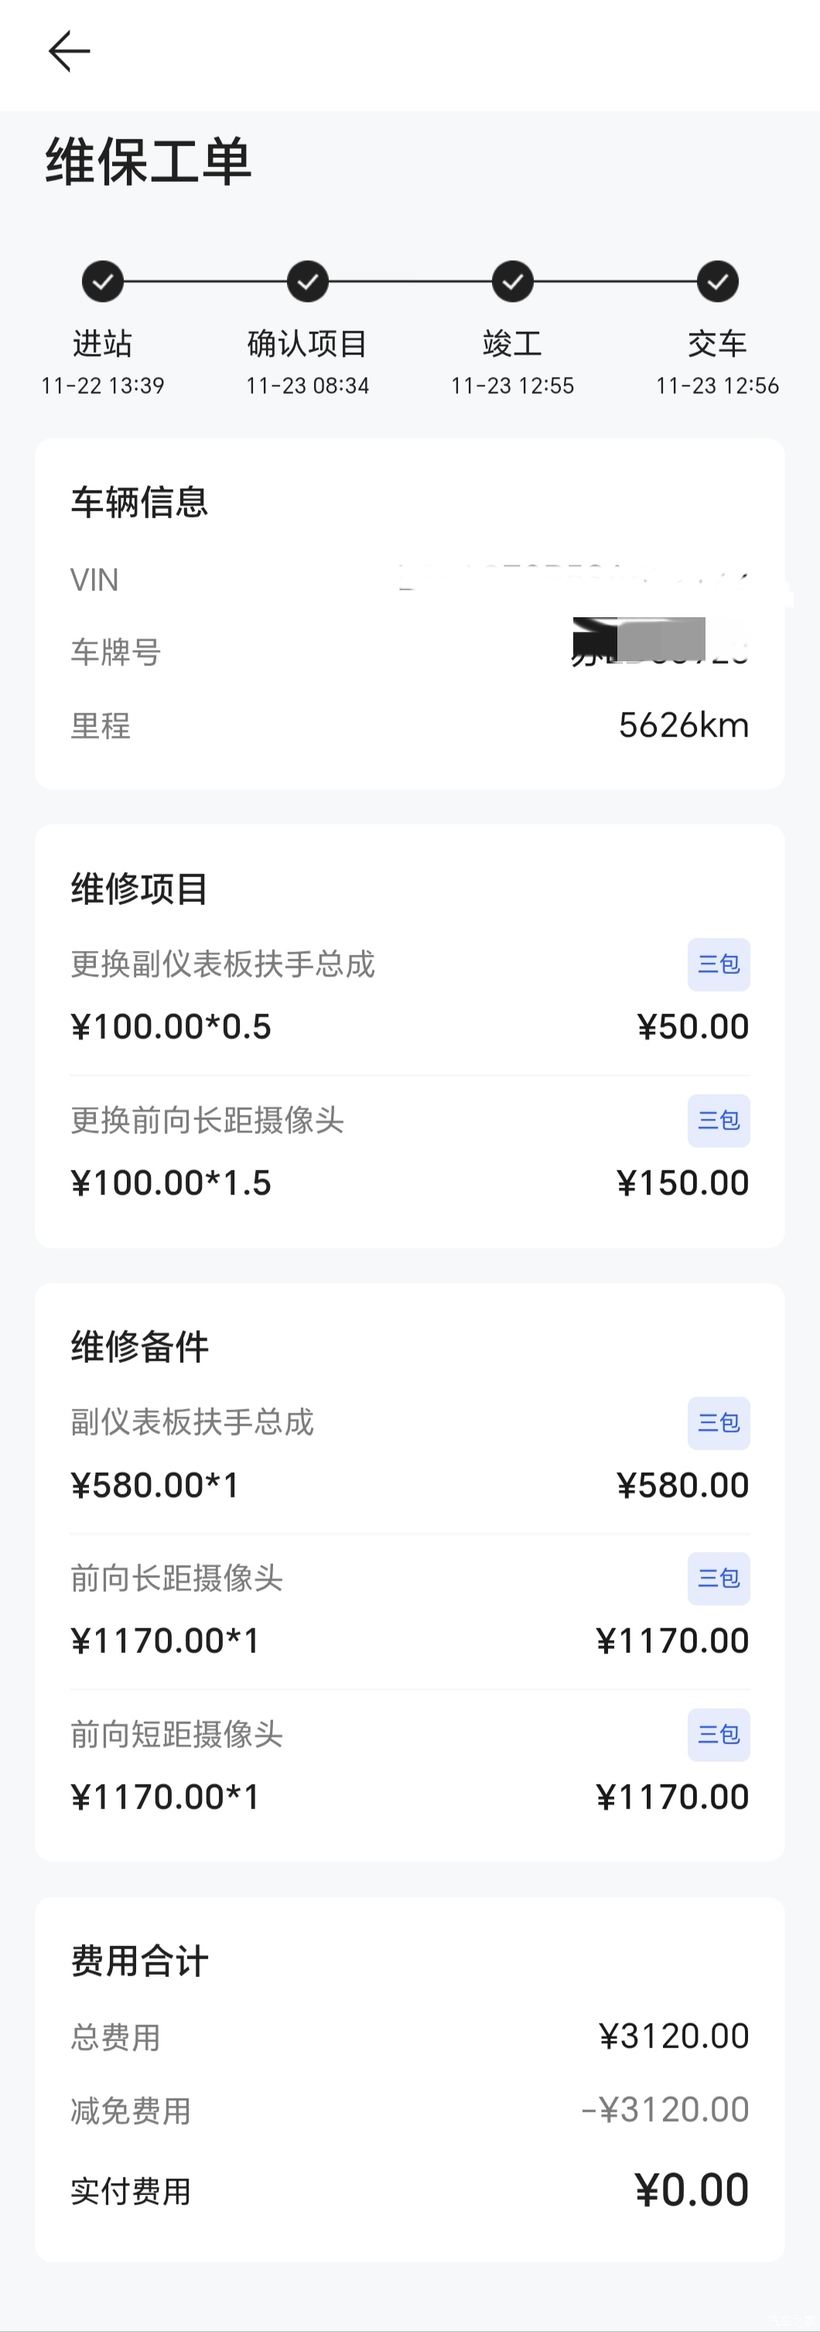This screenshot has width=820, height=2332.
Task: Click 三包 tag beside 前向长距摄像头 part
Action: pyautogui.click(x=718, y=1578)
